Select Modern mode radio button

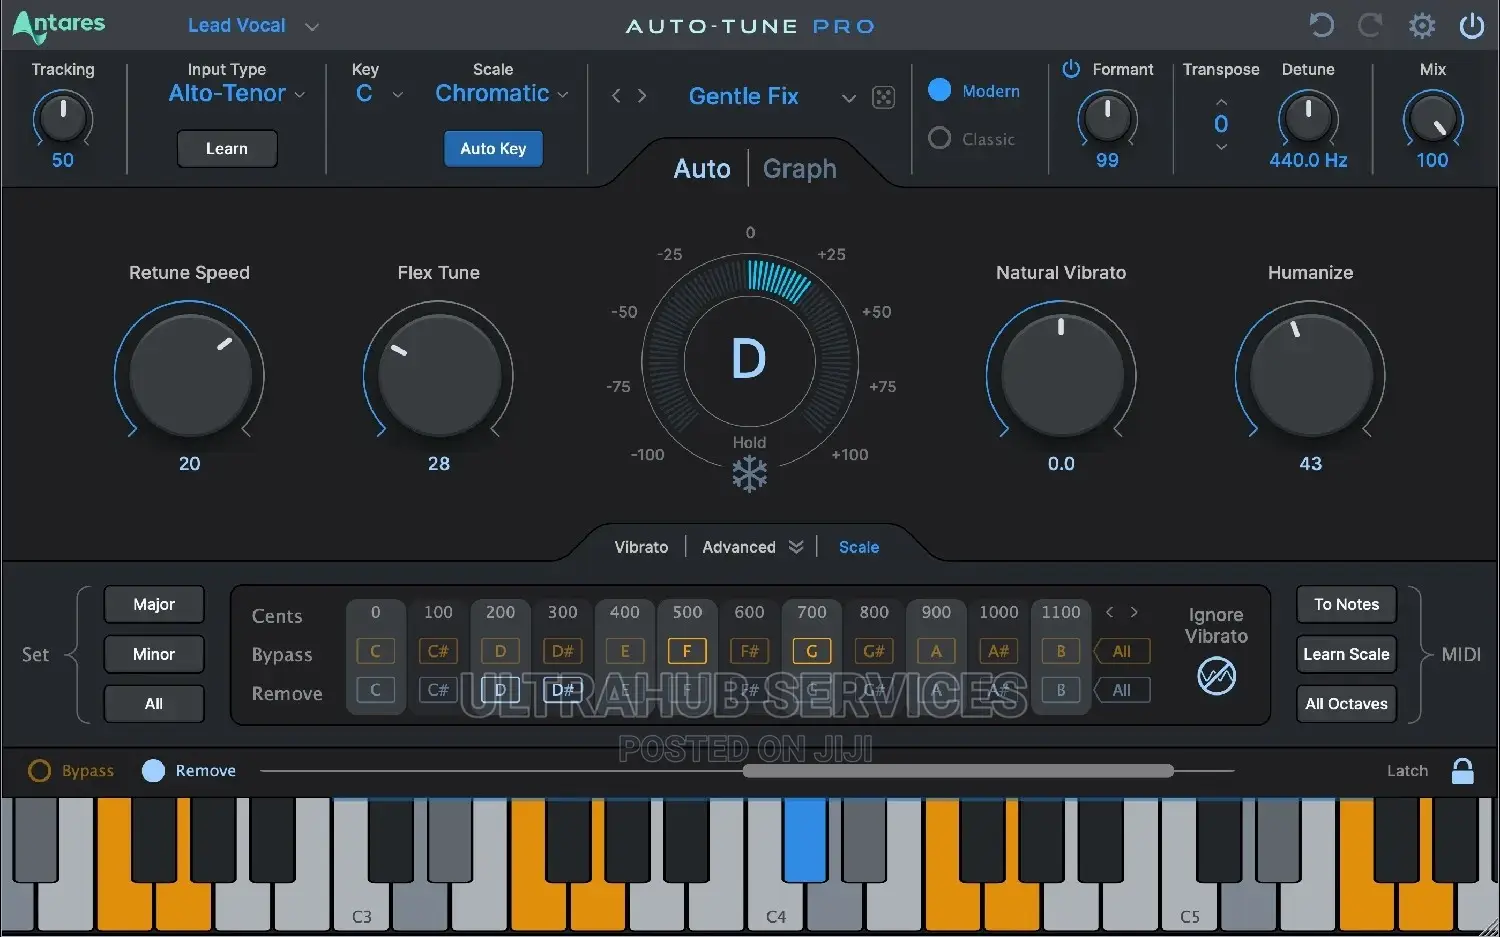click(940, 90)
